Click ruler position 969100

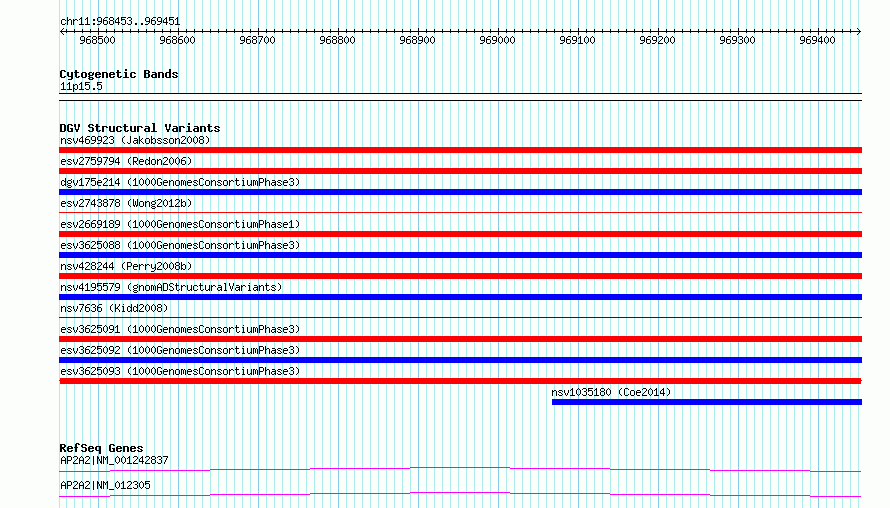577,40
